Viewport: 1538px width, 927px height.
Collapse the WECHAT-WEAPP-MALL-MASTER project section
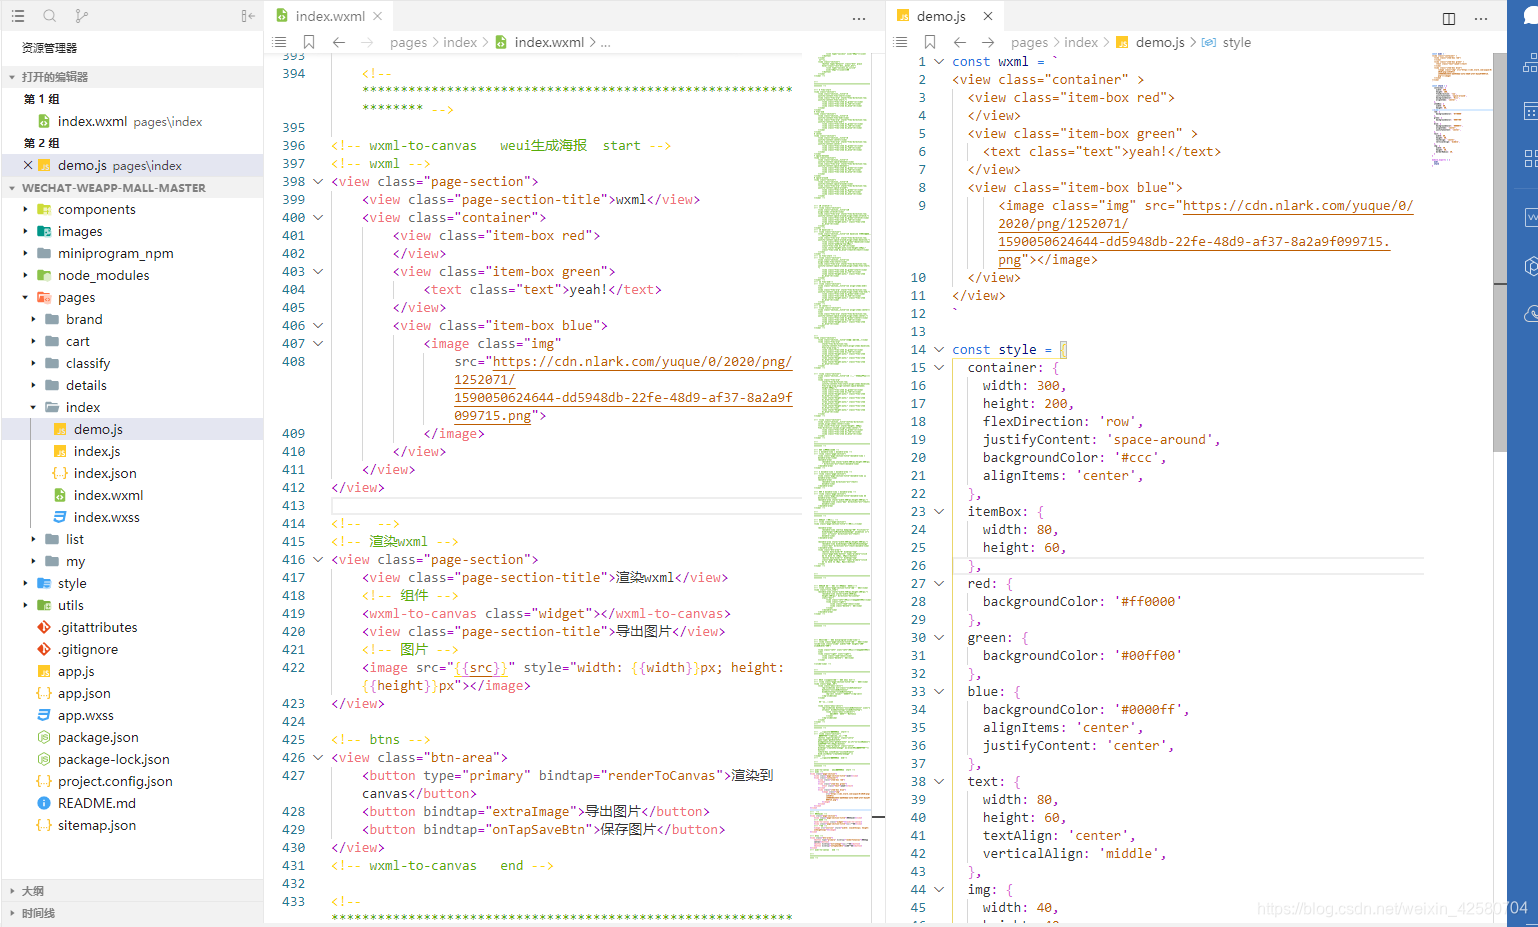coord(132,188)
